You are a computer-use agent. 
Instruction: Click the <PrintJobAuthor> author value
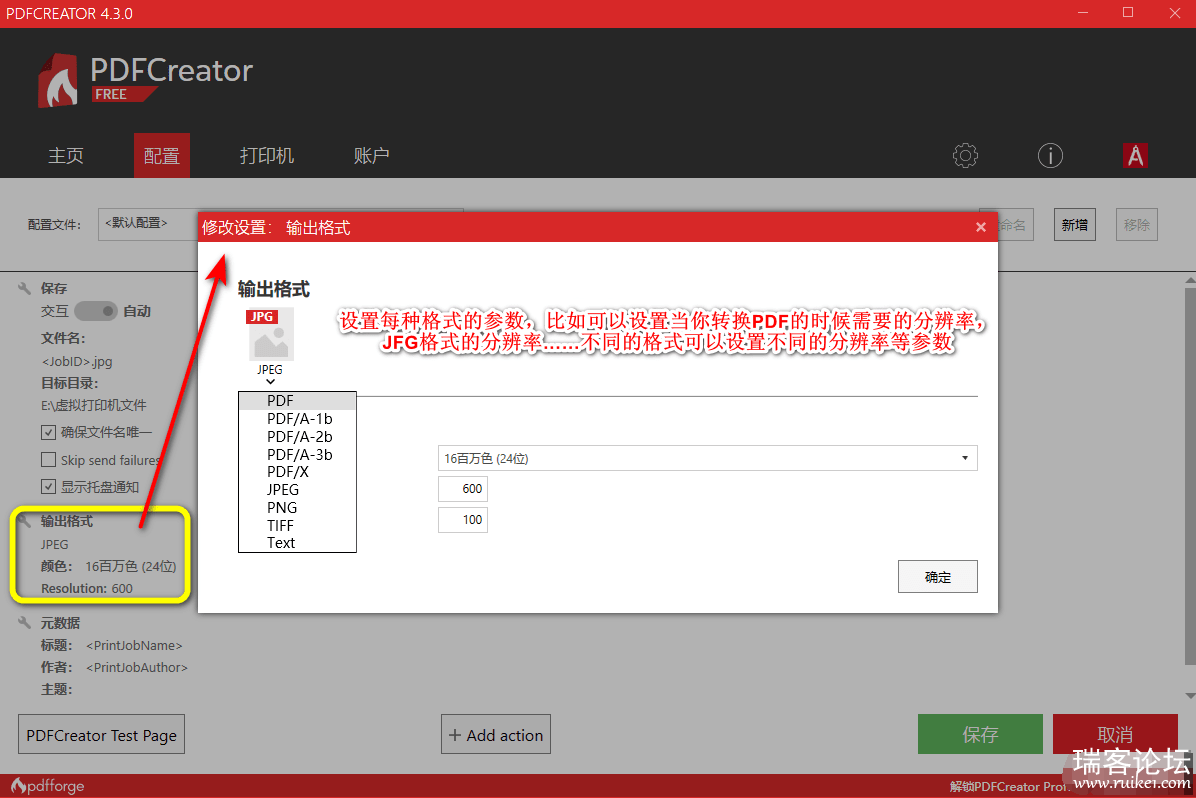(x=137, y=668)
